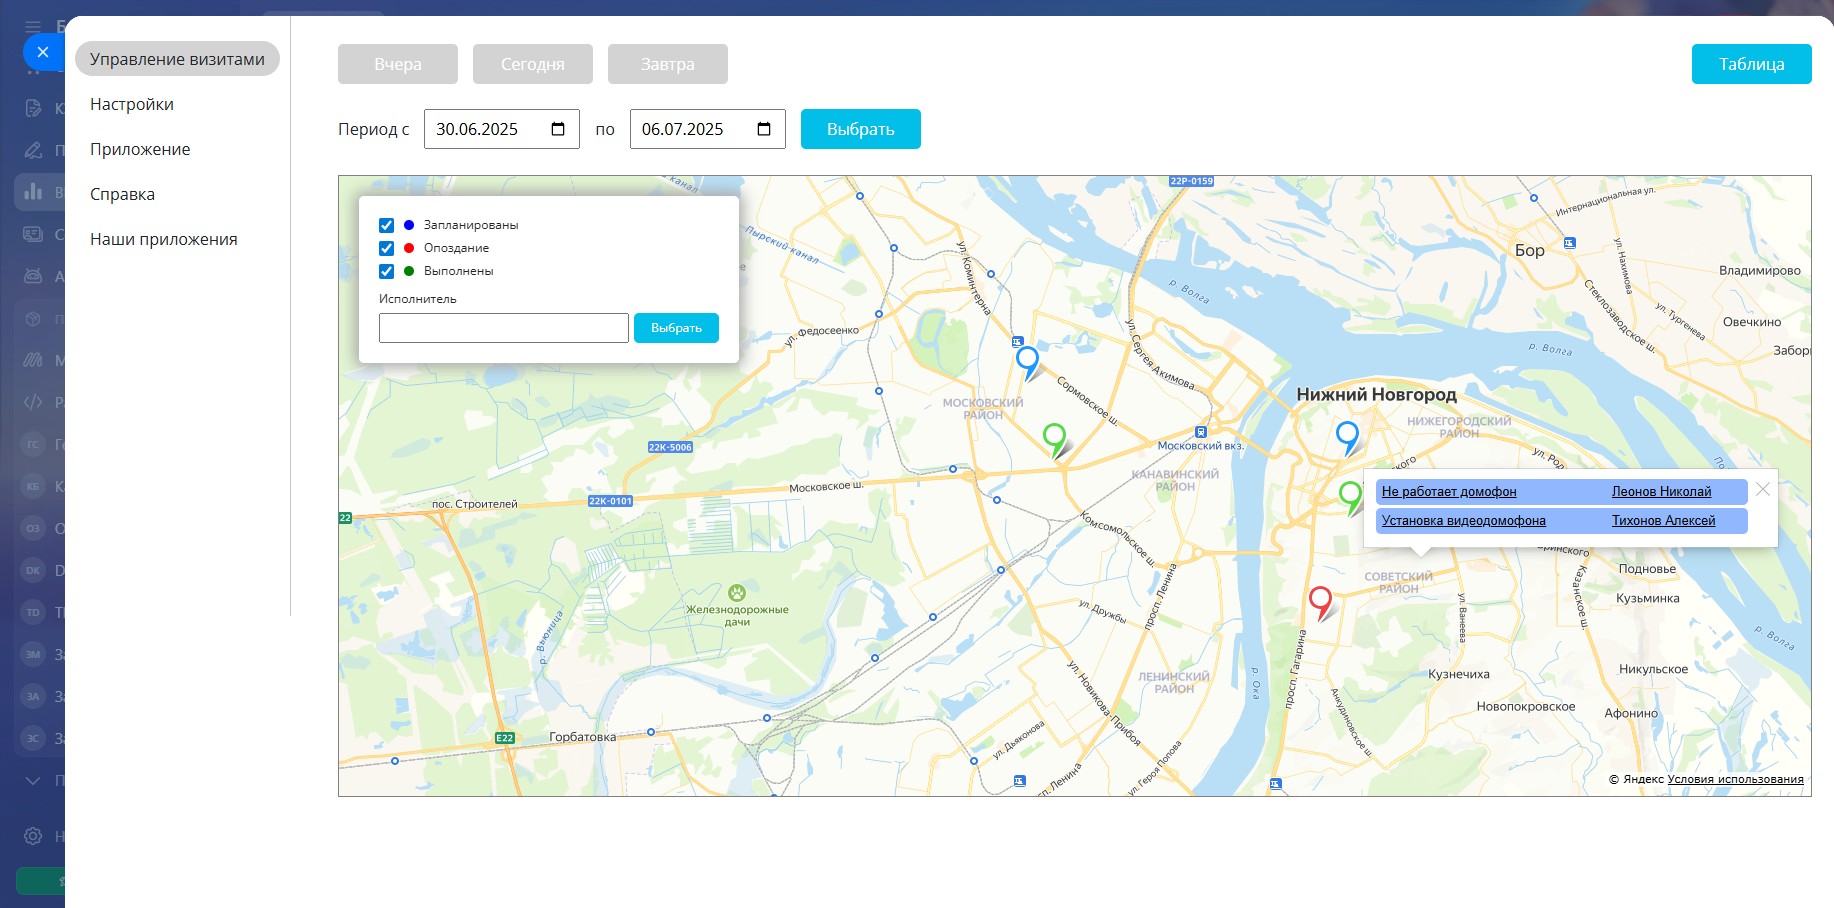
Task: Disable the Выполнены visits checkbox
Action: (x=386, y=271)
